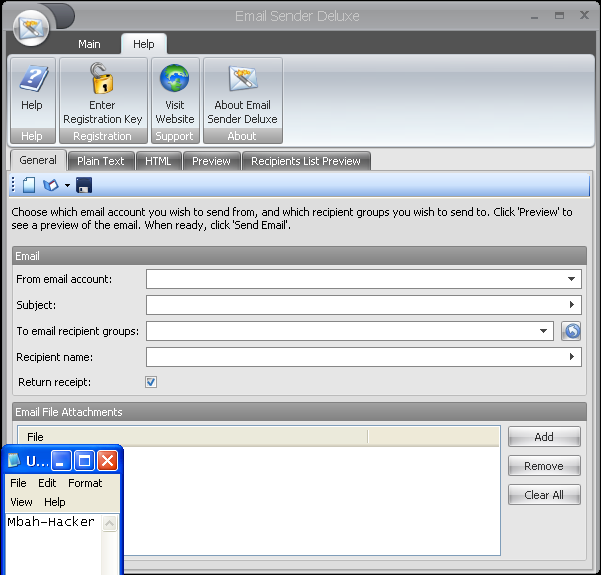Minimize Email Sender Deluxe window

535,16
